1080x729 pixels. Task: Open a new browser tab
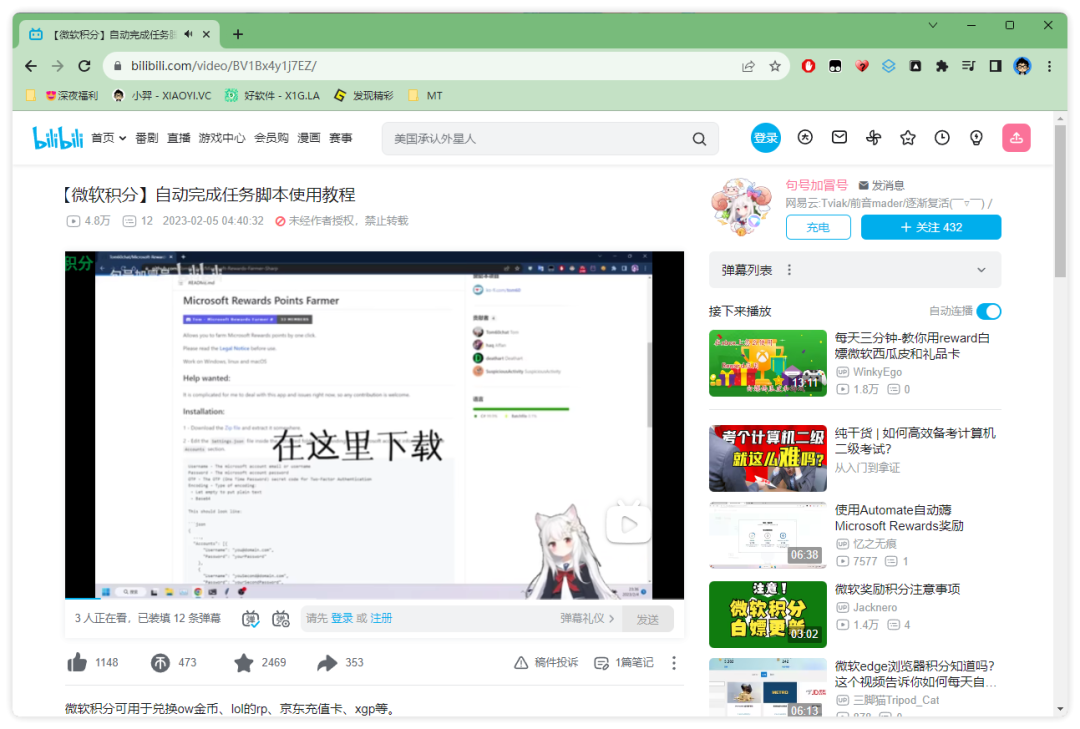238,34
